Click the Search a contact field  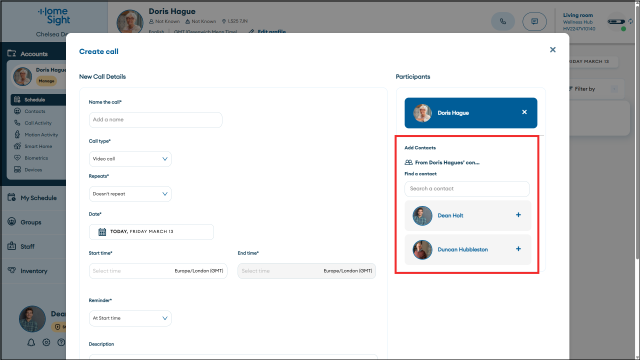point(467,189)
